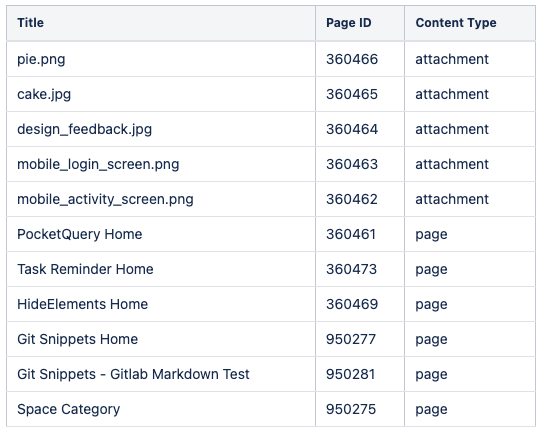Click the Title column header
The image size is (536, 432).
[30, 23]
